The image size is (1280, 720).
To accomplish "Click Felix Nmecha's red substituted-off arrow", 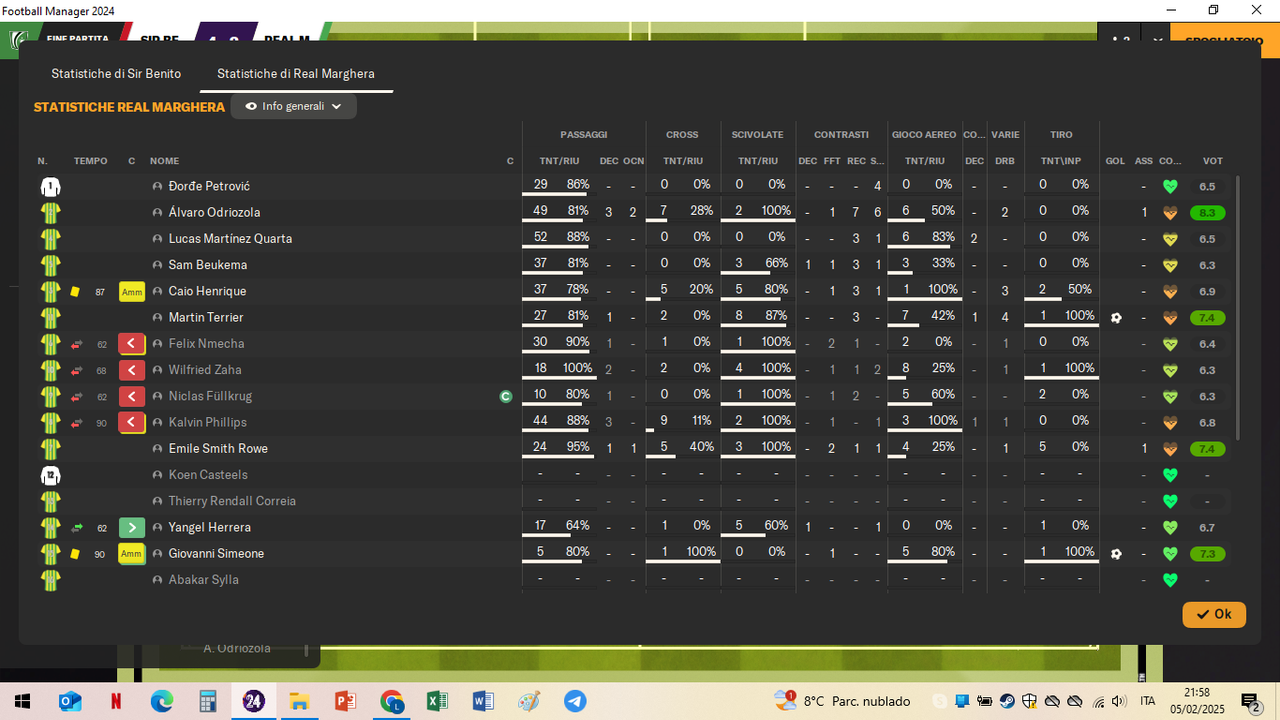I will point(132,344).
